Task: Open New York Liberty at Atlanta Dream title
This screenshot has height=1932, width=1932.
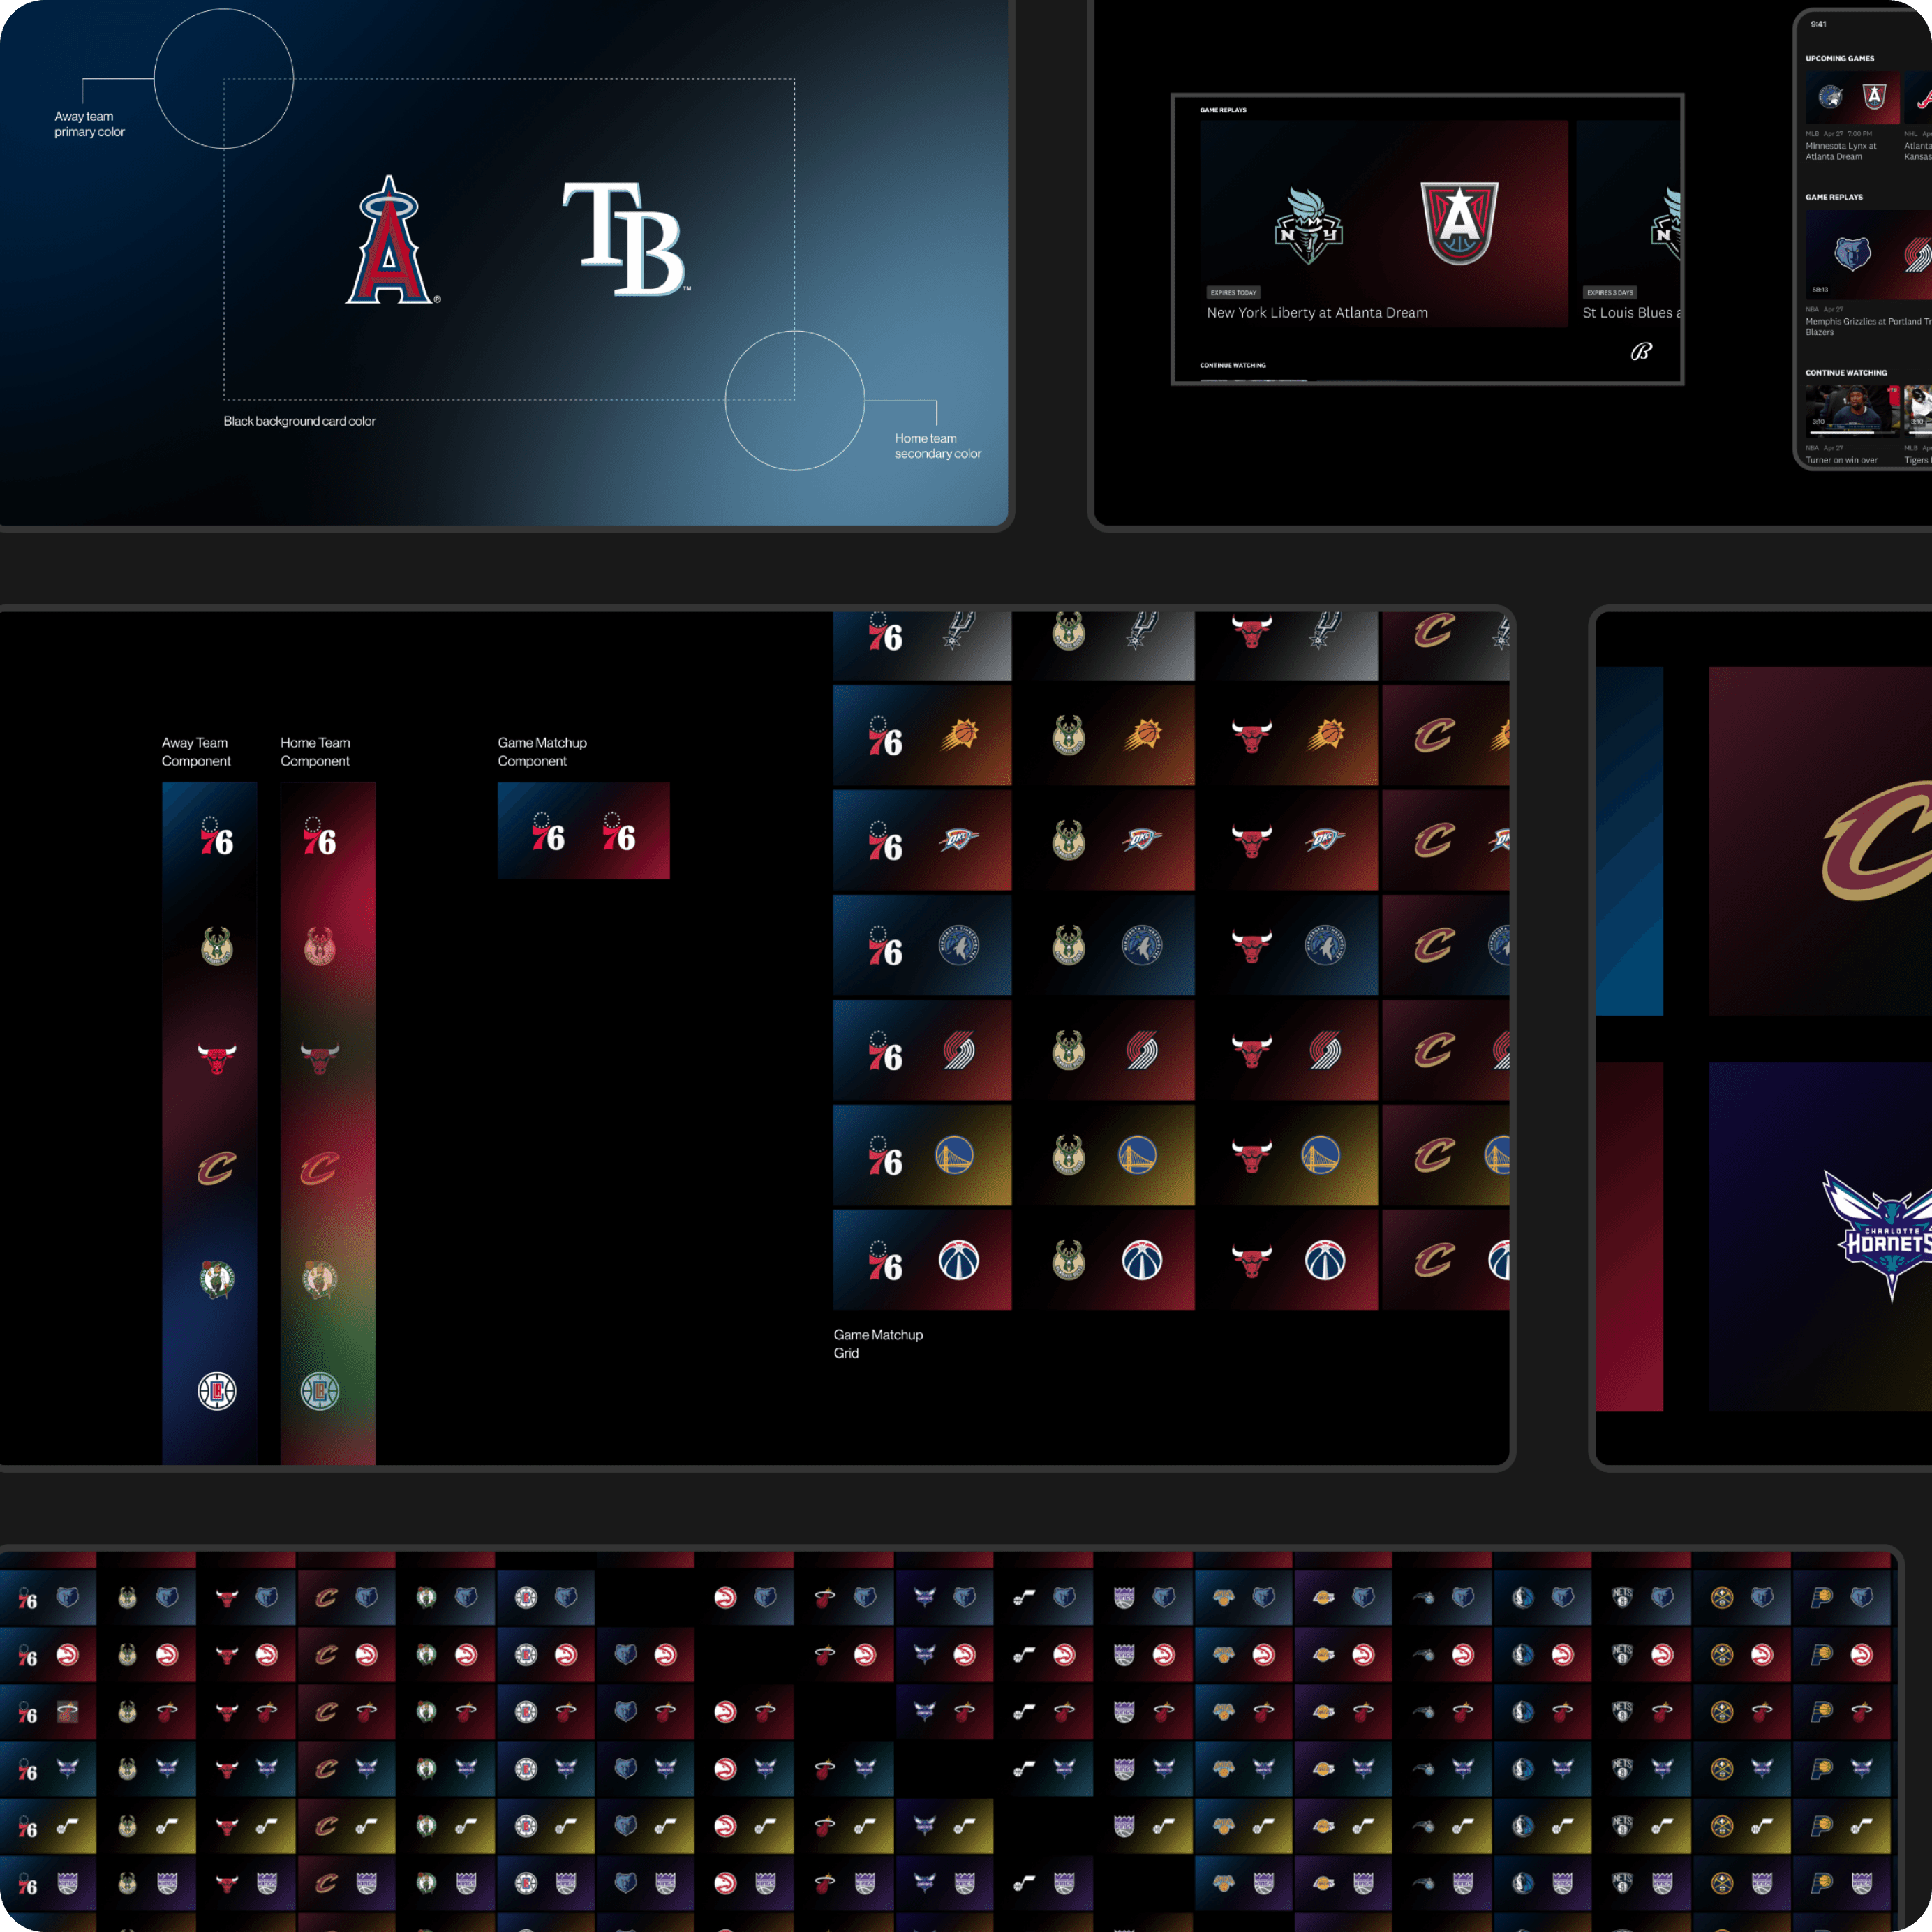Action: click(1316, 313)
